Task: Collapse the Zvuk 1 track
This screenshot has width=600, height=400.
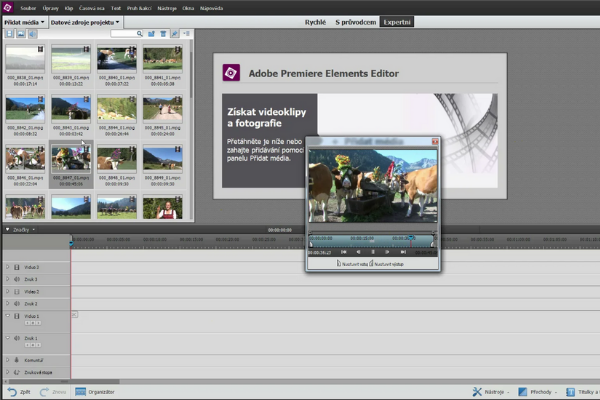Action: (7, 338)
